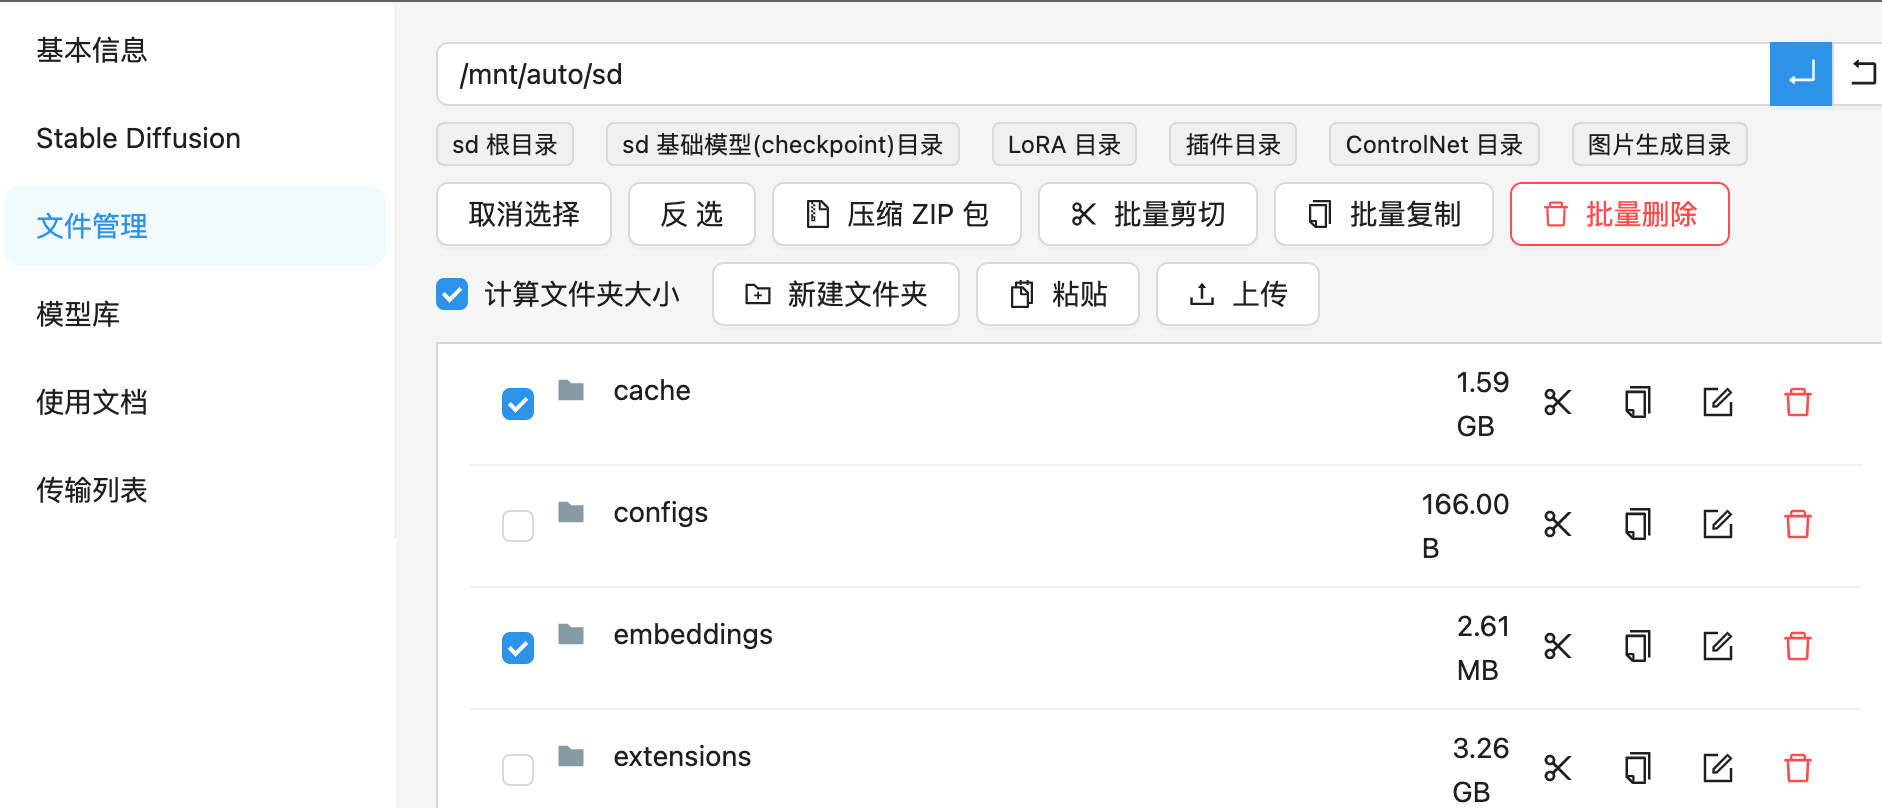Uncheck the cache folder checkbox
The width and height of the screenshot is (1882, 808).
(518, 404)
